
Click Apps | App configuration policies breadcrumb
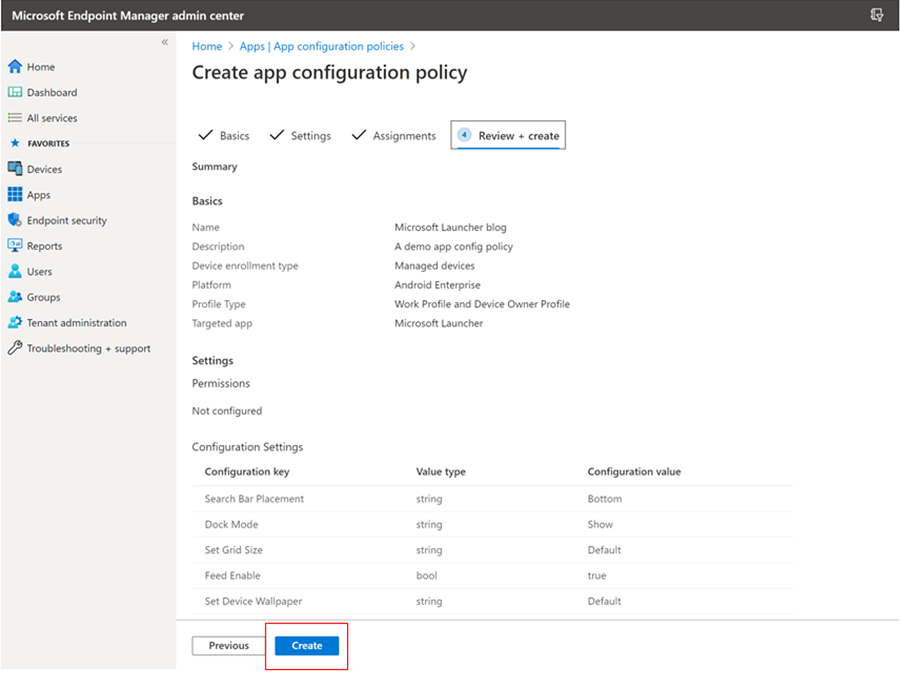(x=321, y=46)
